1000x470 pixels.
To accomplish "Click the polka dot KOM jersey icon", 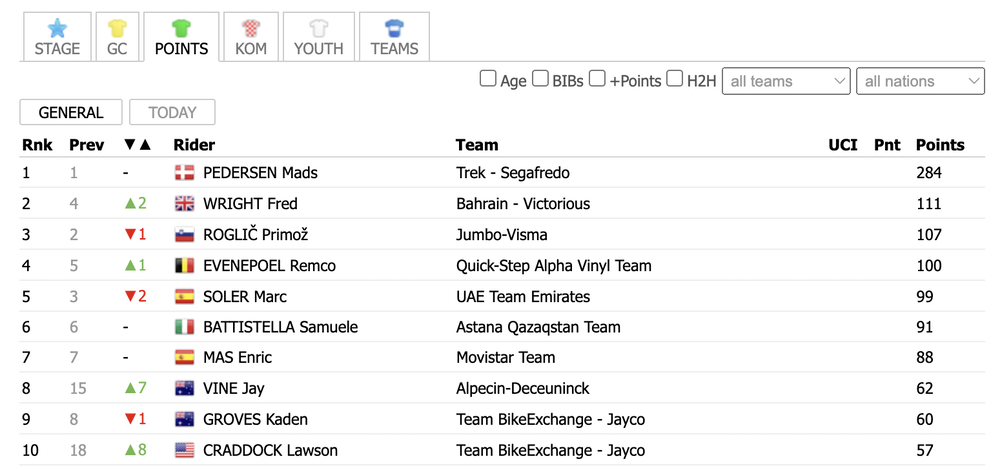I will point(251,28).
